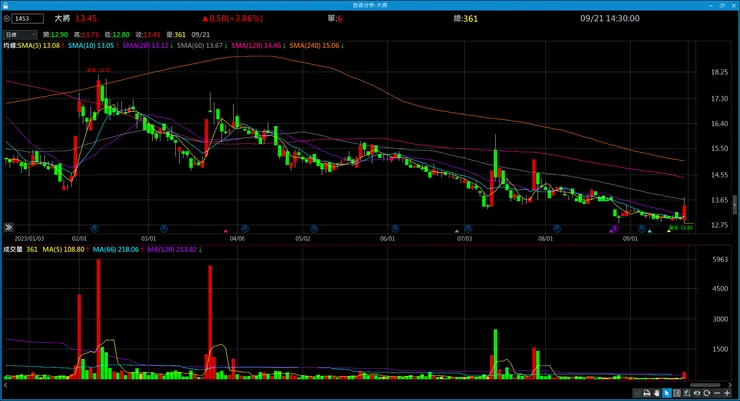Viewport: 740px width, 401px height.
Task: Click the SMA(20) 13.12 indicator label
Action: click(x=145, y=46)
